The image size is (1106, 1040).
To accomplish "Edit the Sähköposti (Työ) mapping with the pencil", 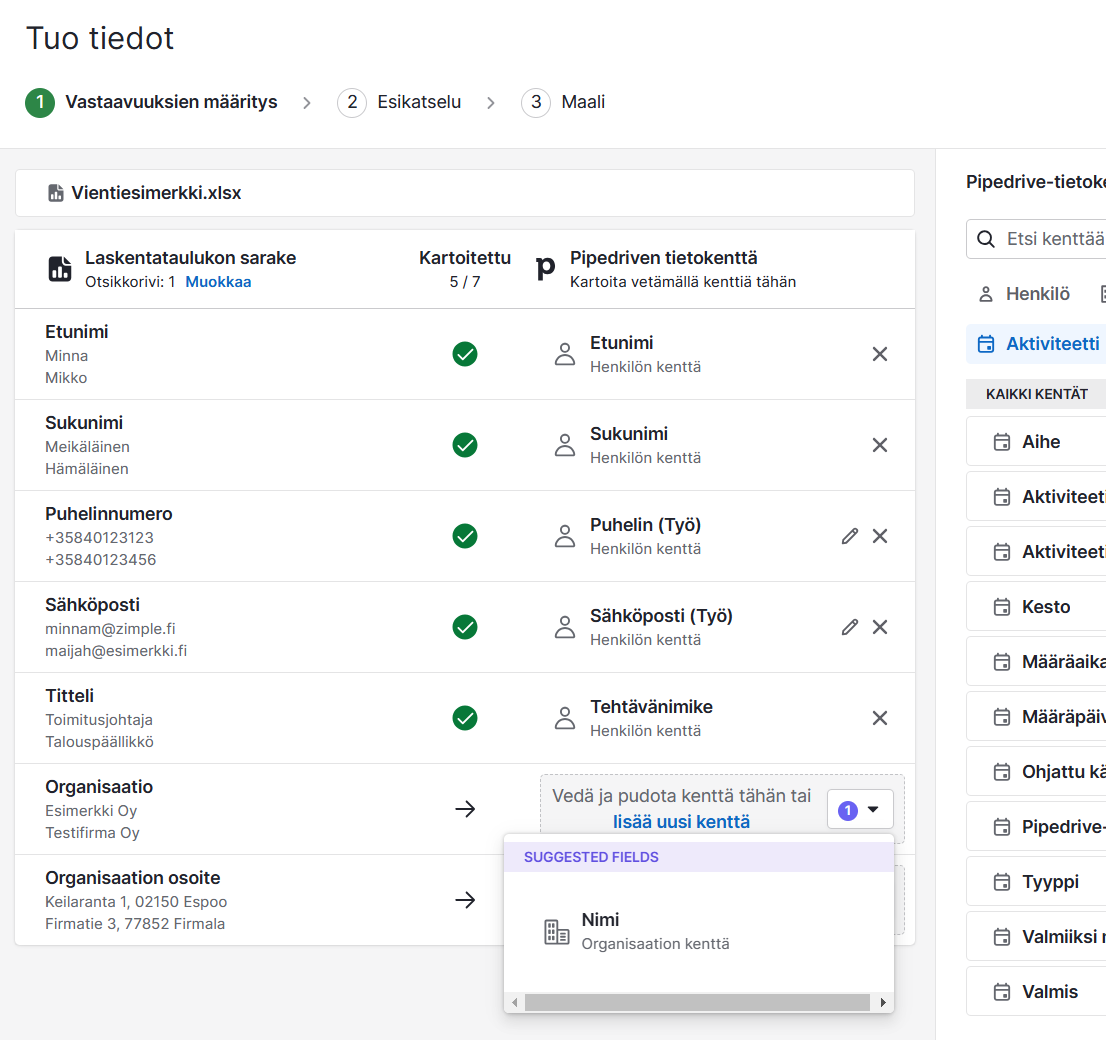I will pos(850,627).
